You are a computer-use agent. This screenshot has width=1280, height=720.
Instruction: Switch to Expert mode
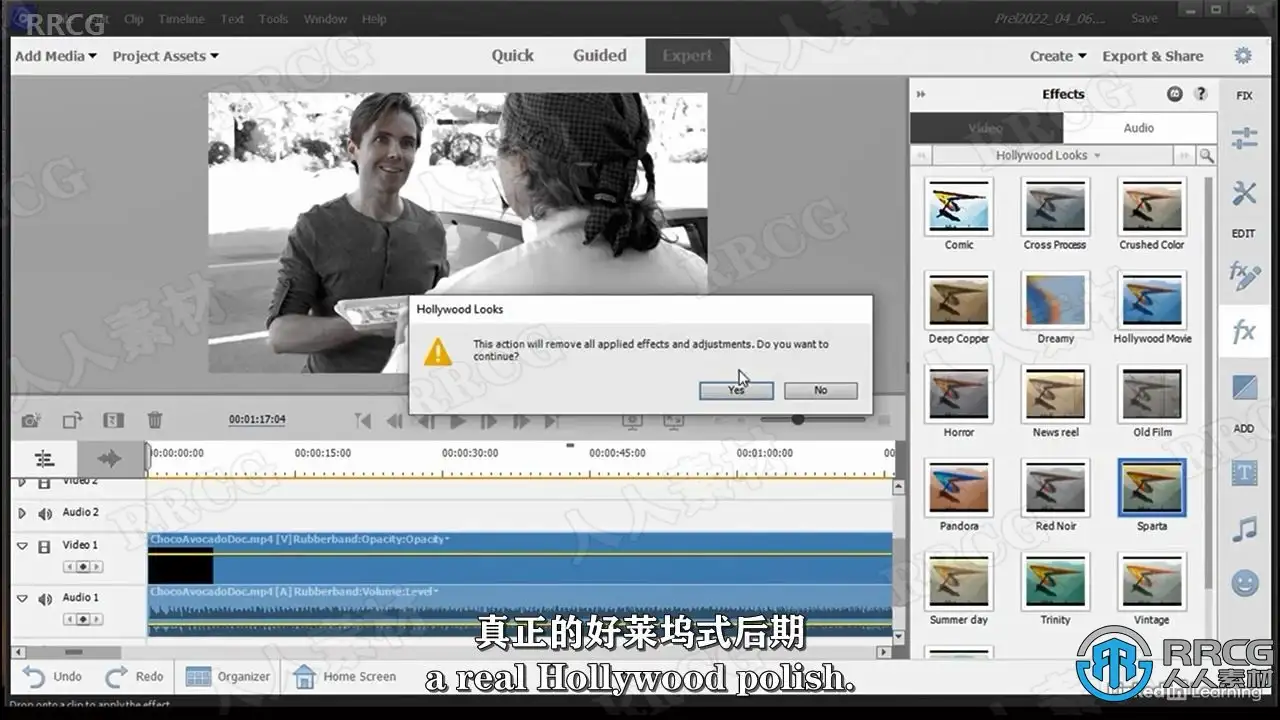coord(688,56)
